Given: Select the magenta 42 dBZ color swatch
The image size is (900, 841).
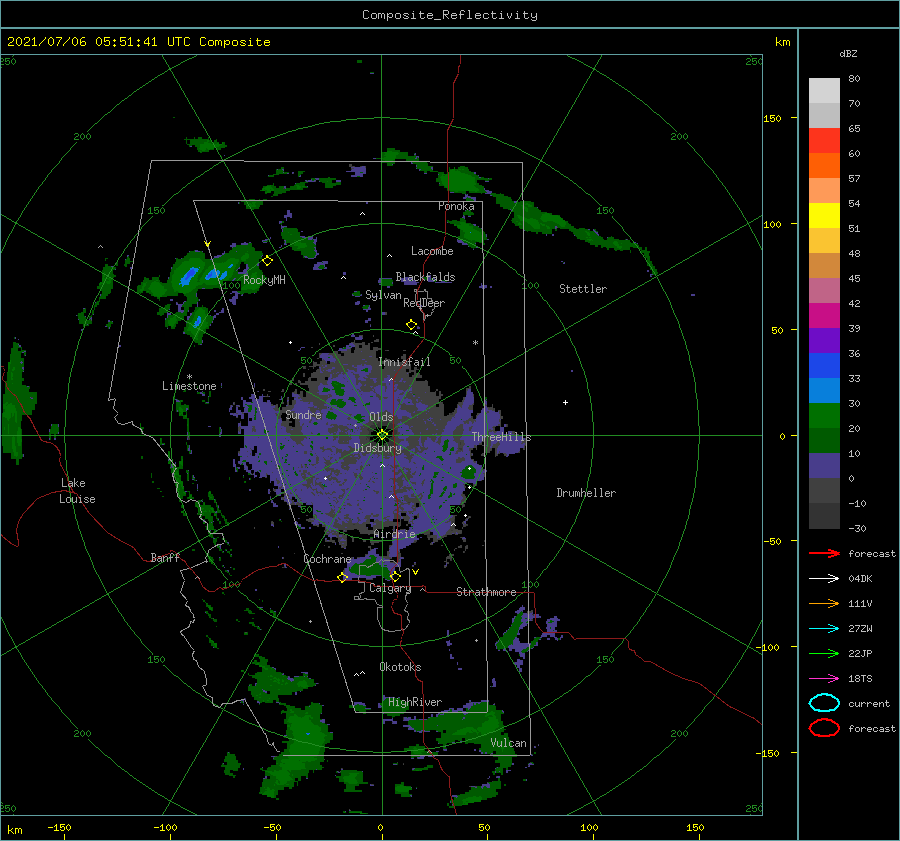Looking at the screenshot, I should 824,315.
